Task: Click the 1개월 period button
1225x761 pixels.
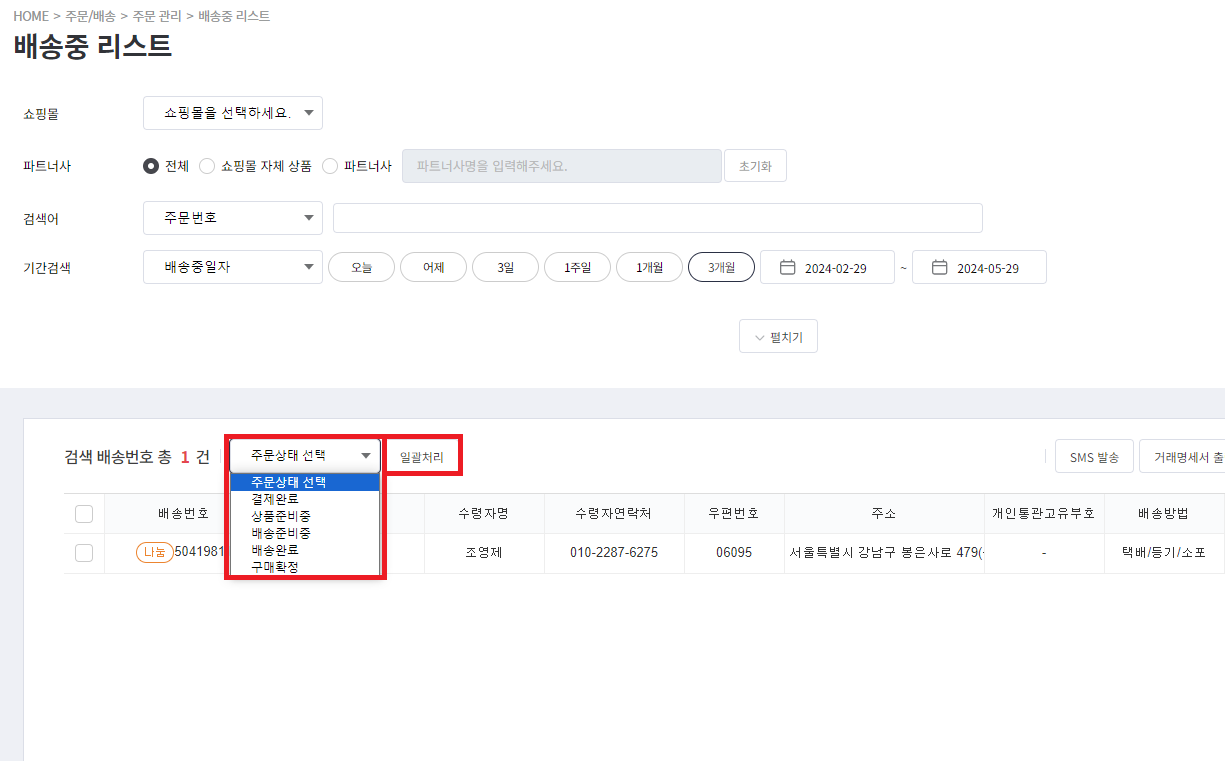Action: coord(649,267)
